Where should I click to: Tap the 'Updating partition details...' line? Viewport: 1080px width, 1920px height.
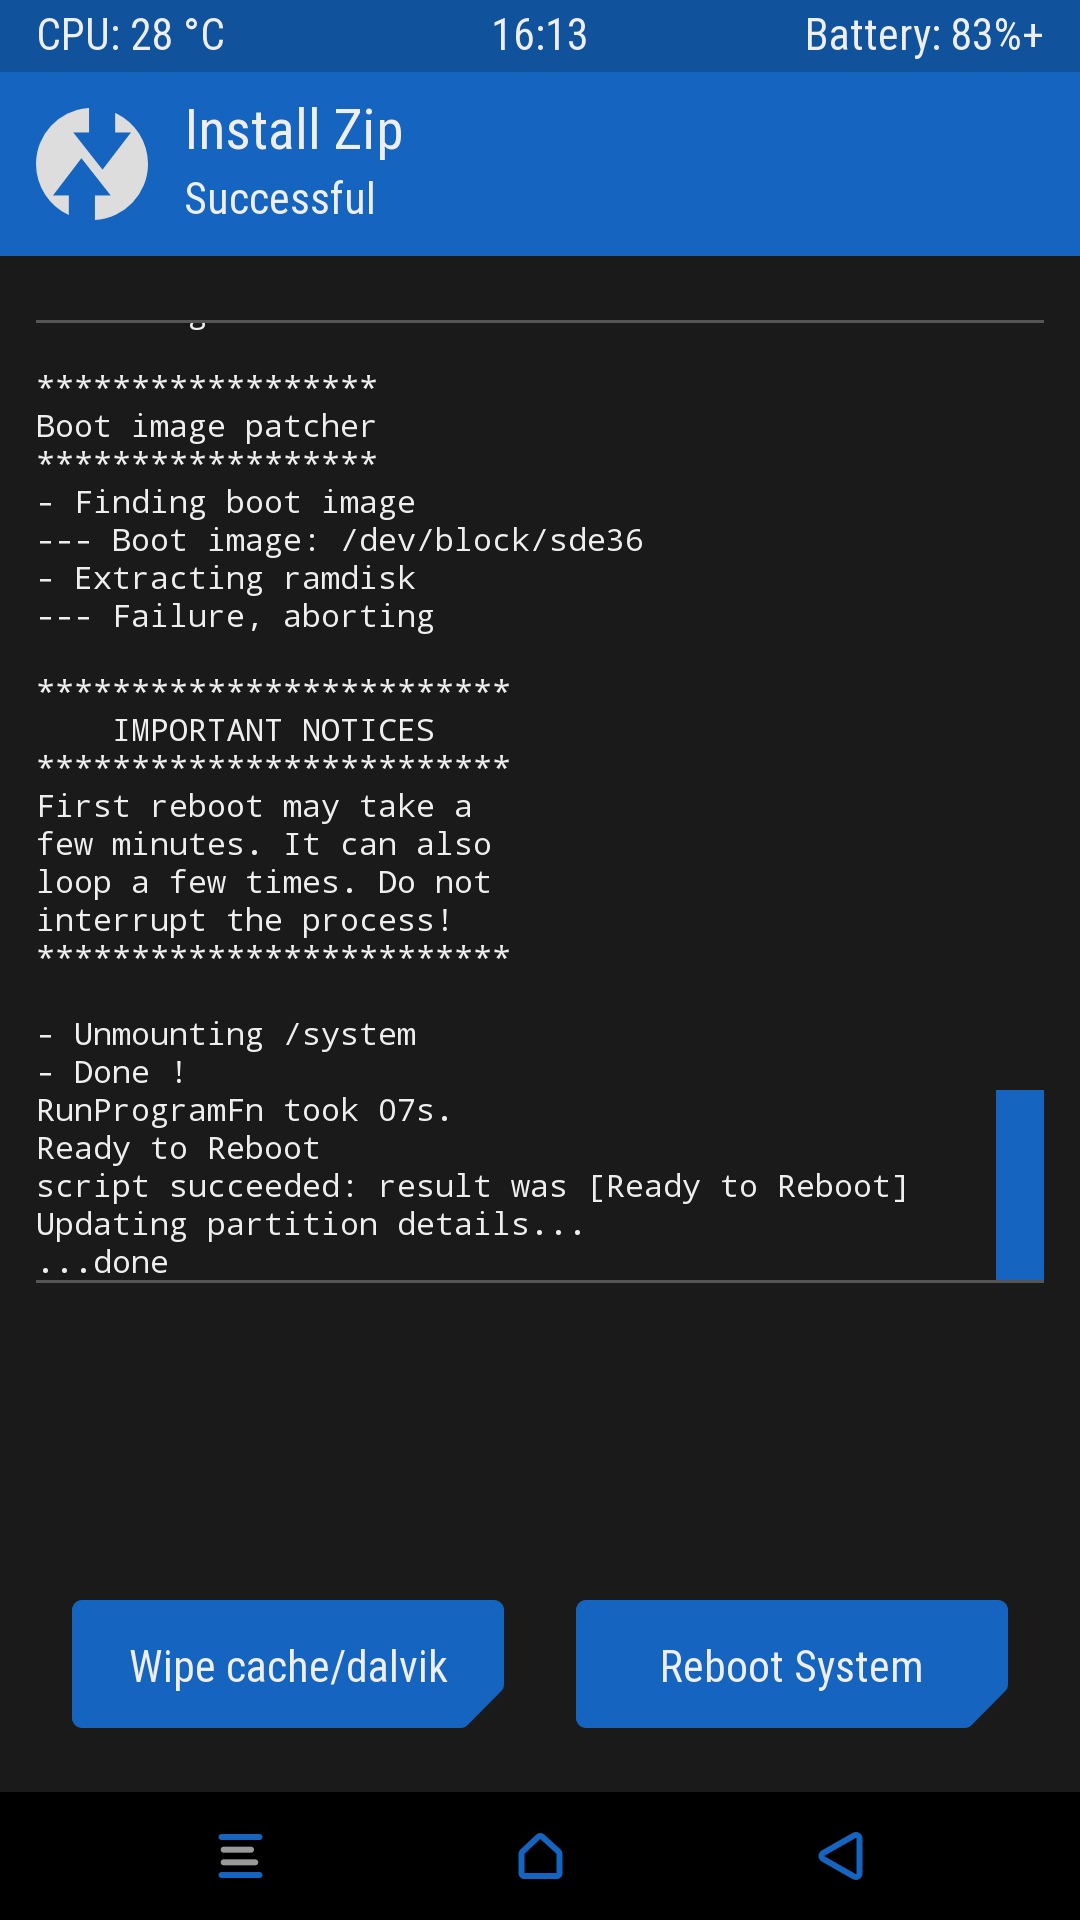[310, 1225]
